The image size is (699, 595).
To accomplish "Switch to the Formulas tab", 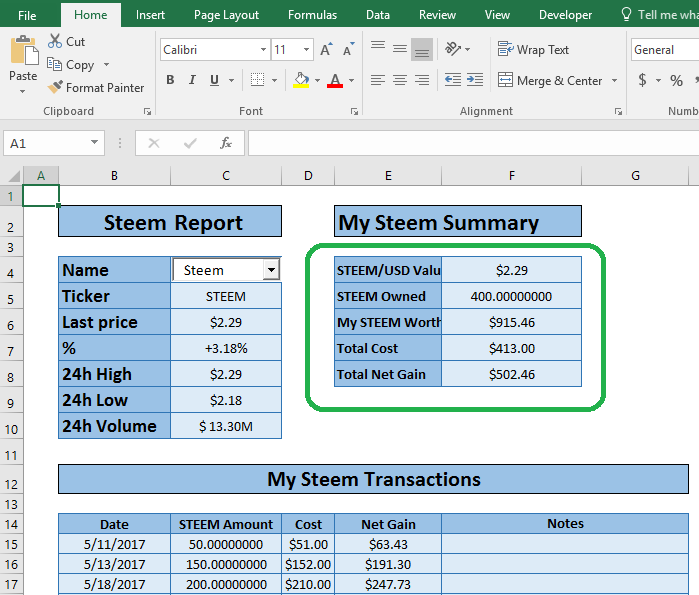I will pos(312,15).
